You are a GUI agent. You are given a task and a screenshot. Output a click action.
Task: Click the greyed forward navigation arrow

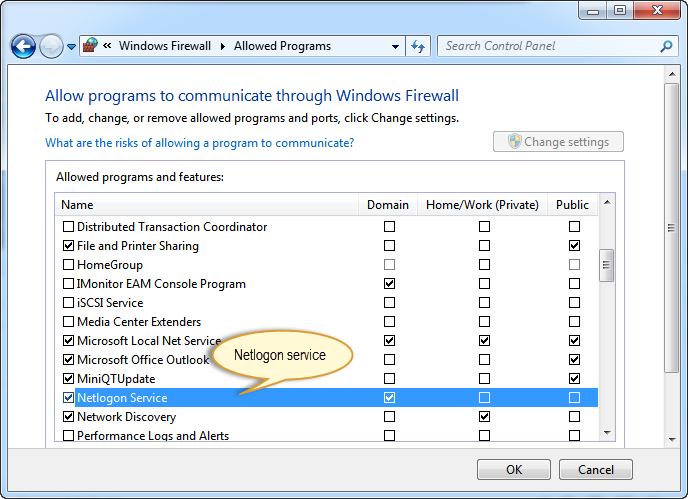click(x=51, y=46)
